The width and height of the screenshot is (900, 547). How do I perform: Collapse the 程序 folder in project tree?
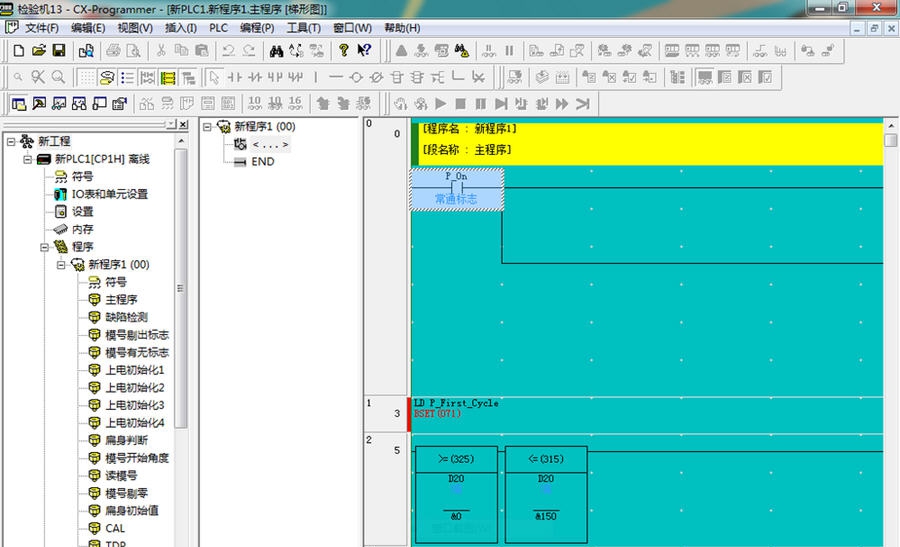44,246
